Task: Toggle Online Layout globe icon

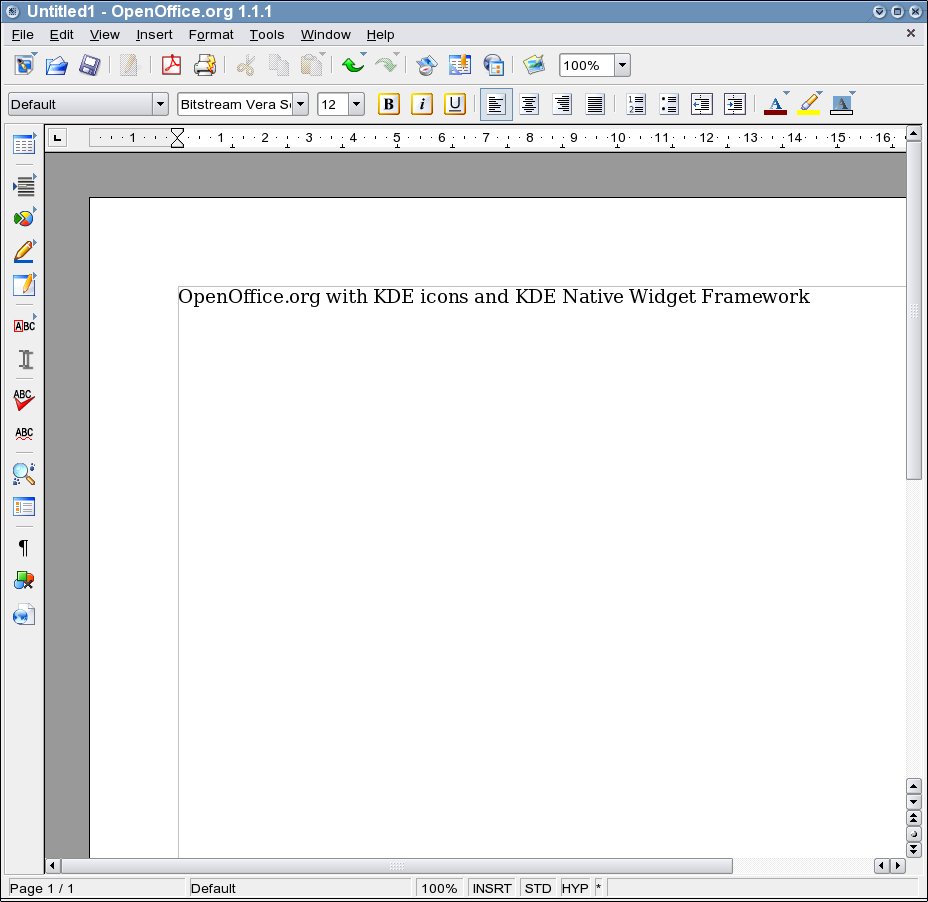Action: click(24, 614)
